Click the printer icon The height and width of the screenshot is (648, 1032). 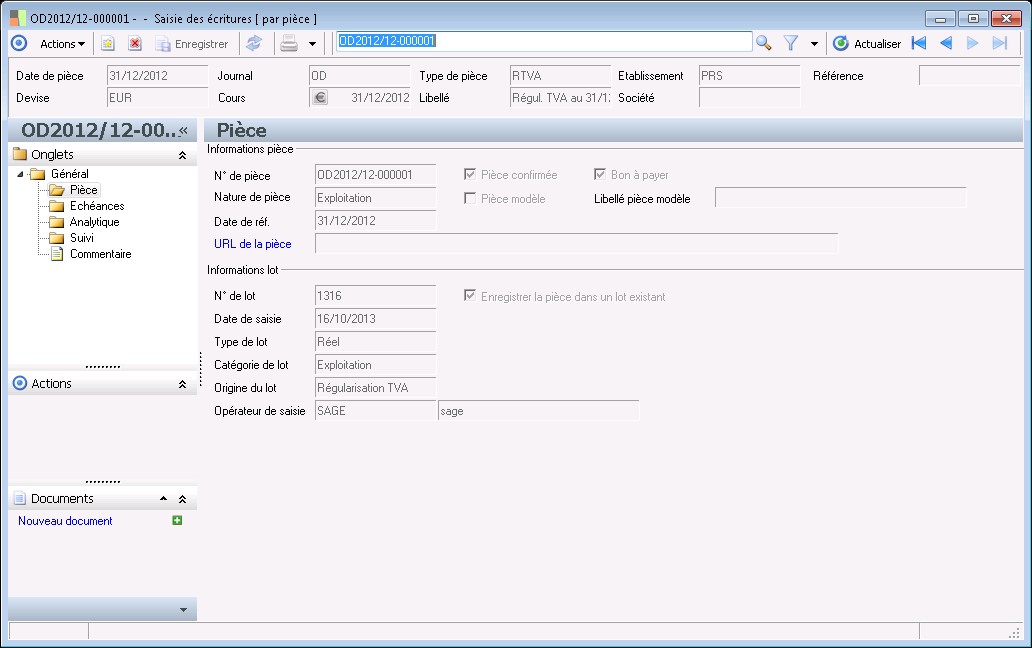pos(289,43)
